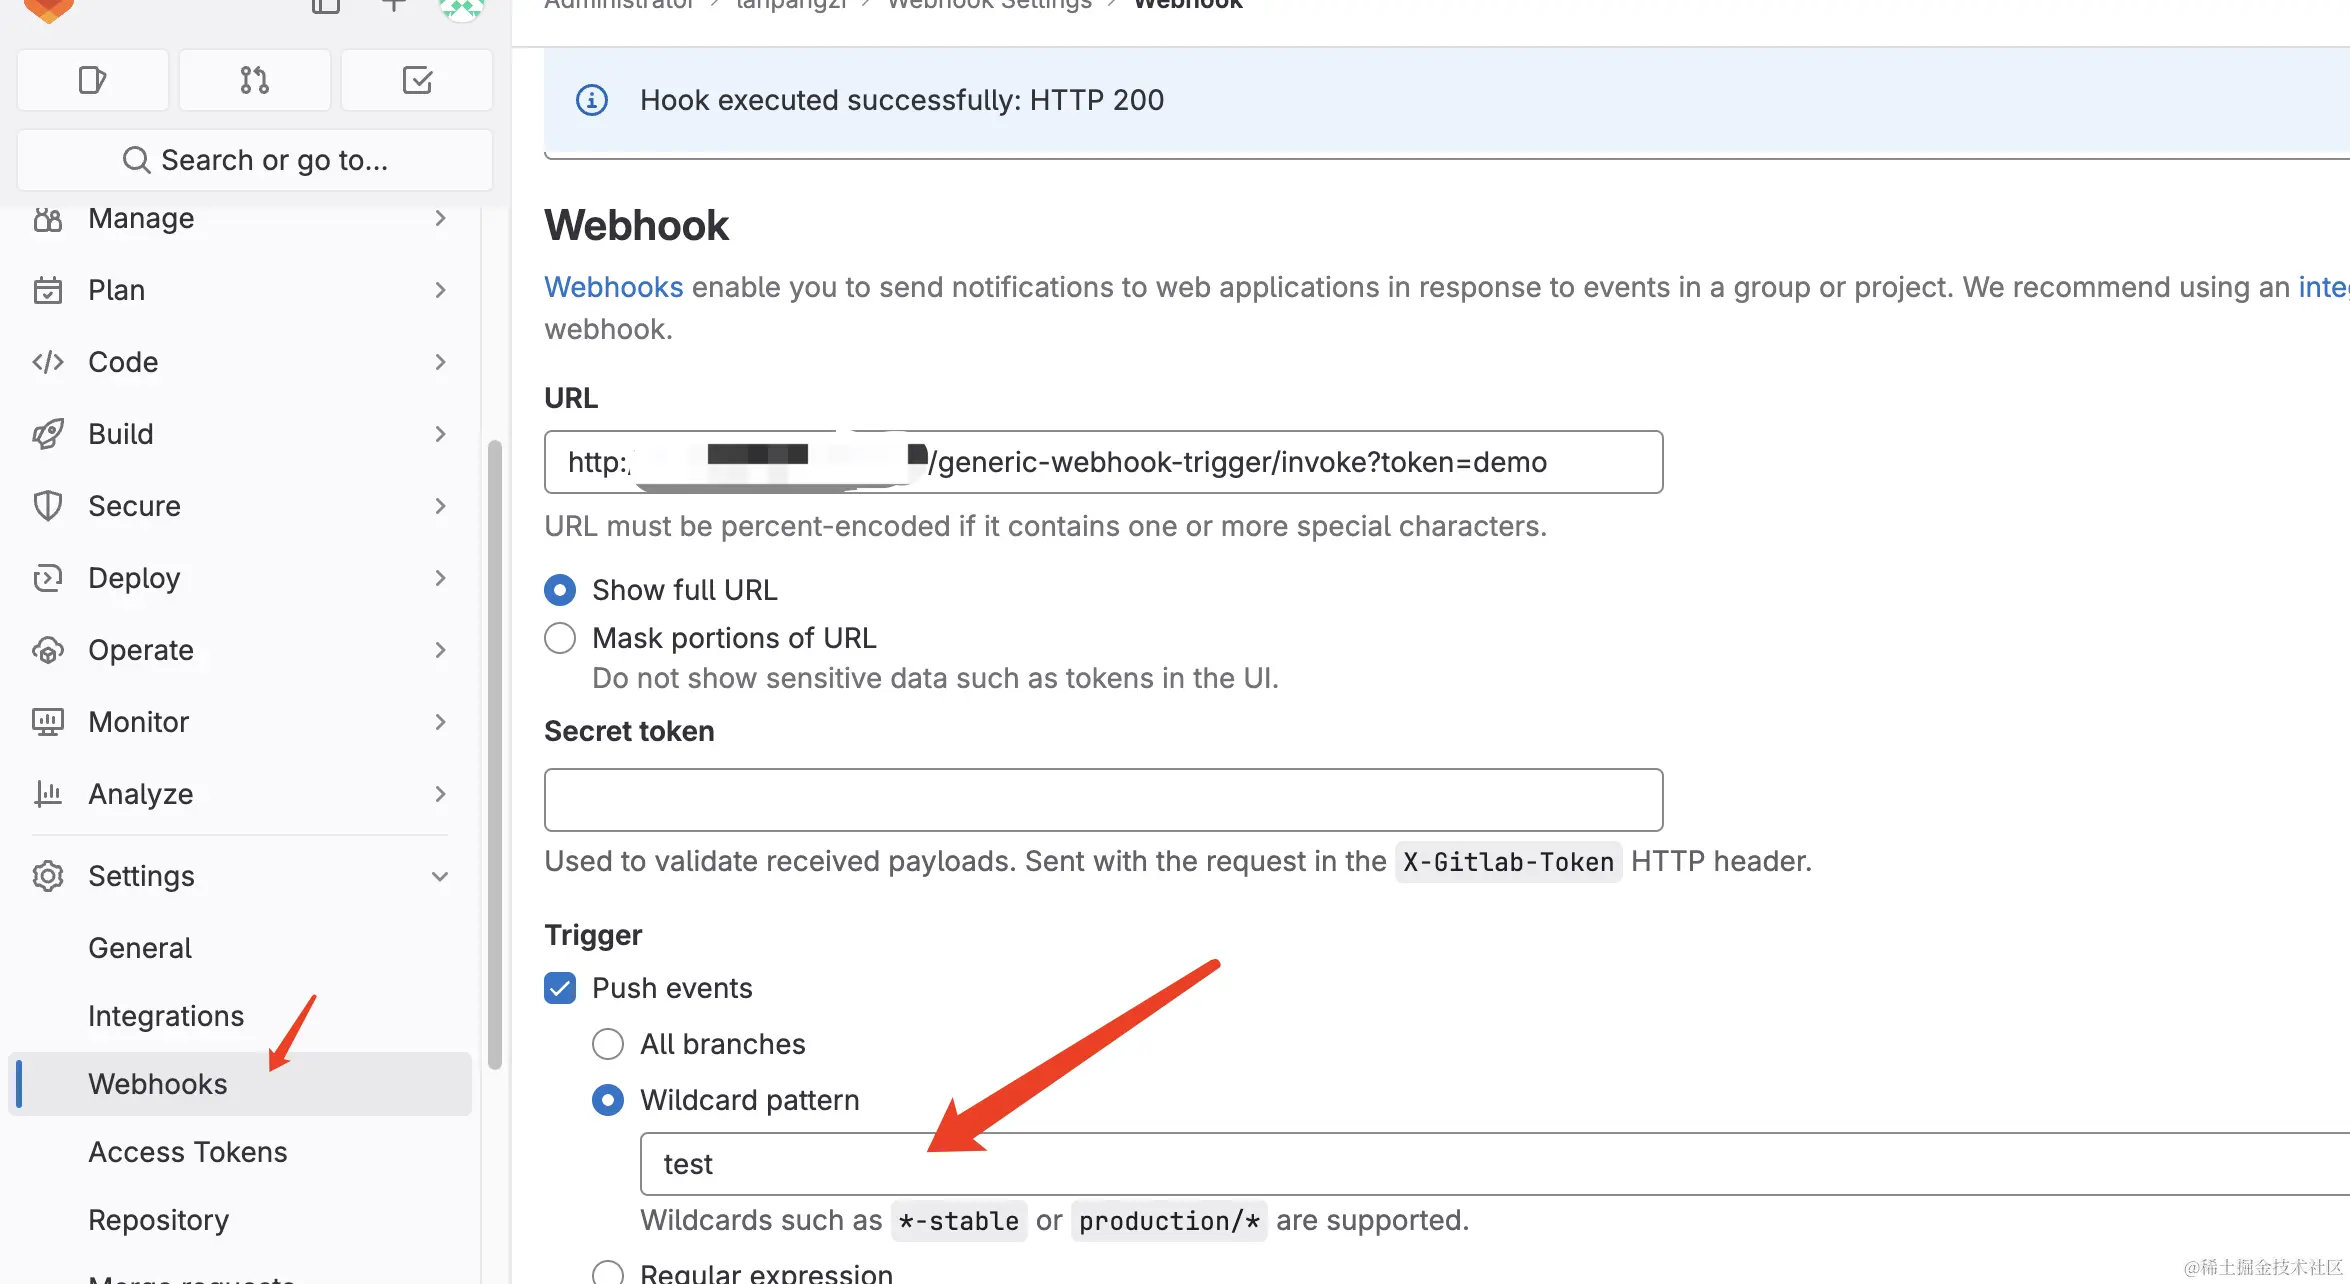Click the Settings gear icon
2350x1284 pixels.
click(48, 876)
